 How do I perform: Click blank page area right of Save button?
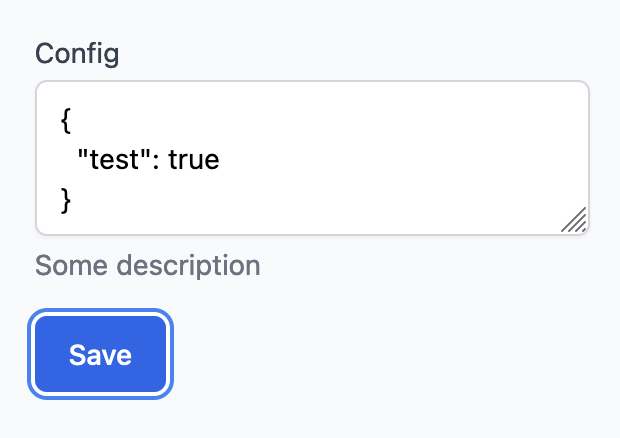(380, 355)
